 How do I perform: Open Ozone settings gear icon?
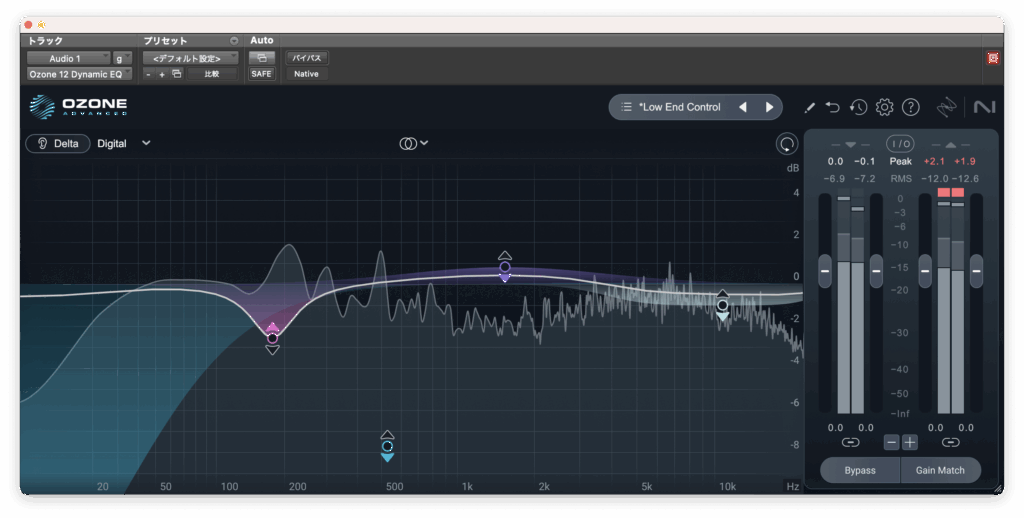point(884,107)
